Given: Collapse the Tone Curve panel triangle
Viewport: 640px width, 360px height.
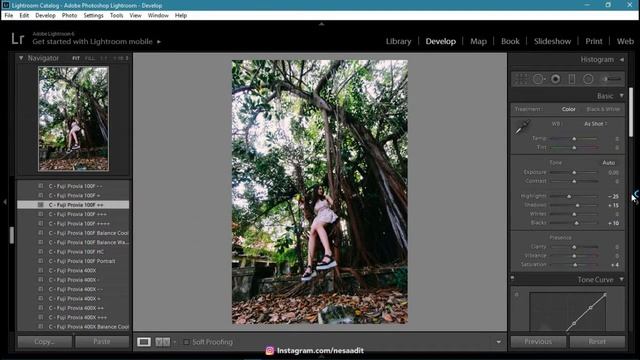Looking at the screenshot, I should click(621, 280).
